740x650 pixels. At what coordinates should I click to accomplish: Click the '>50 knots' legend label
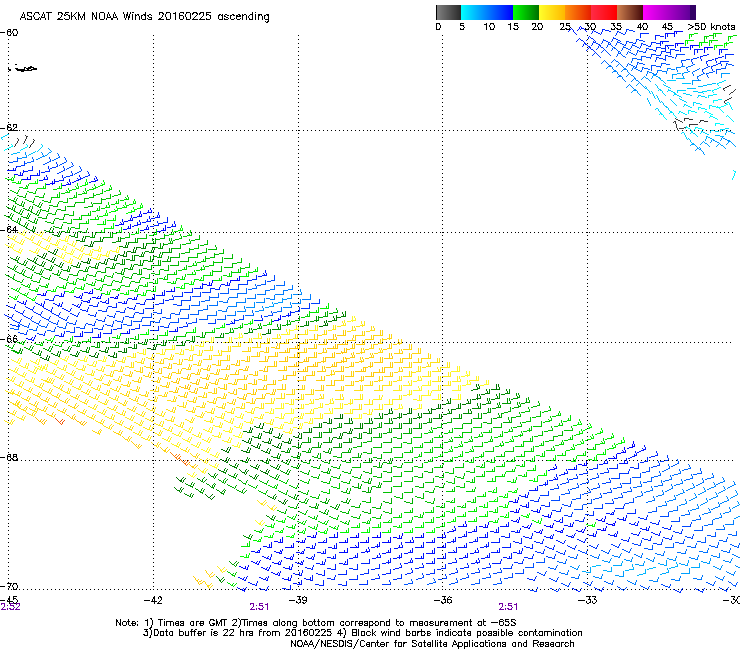pyautogui.click(x=711, y=27)
